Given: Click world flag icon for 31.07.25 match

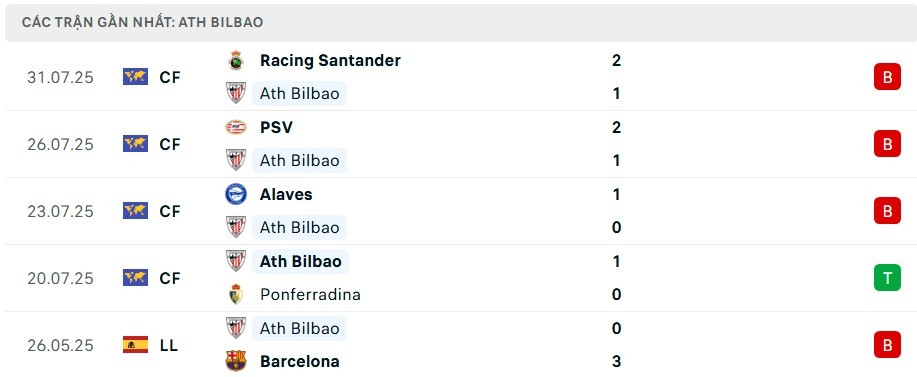Looking at the screenshot, I should click(135, 77).
